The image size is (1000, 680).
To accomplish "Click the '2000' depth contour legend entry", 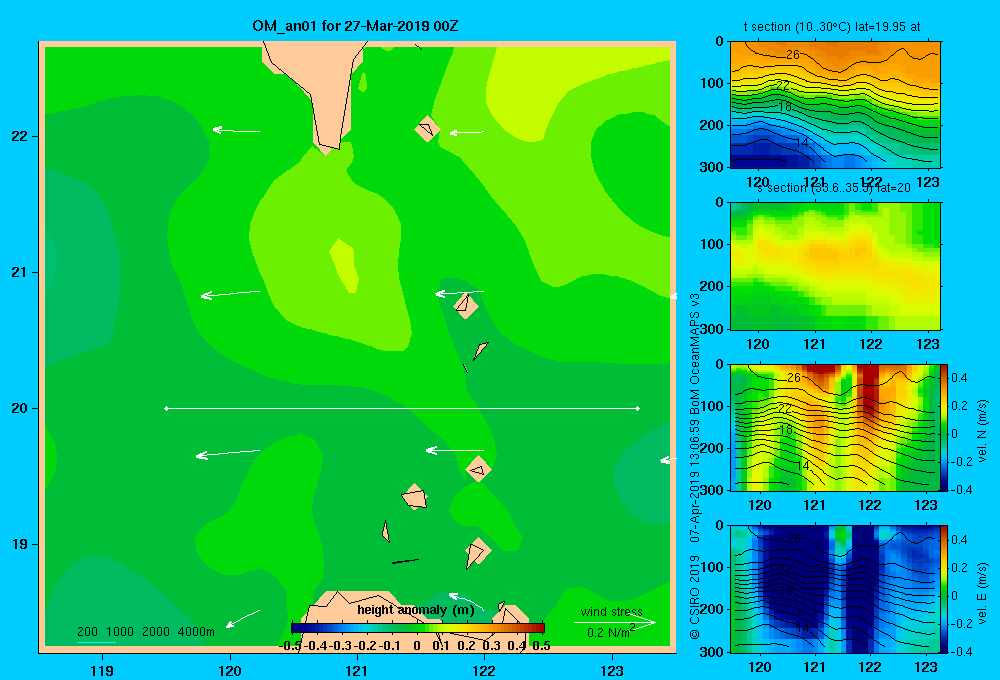I will tap(156, 632).
